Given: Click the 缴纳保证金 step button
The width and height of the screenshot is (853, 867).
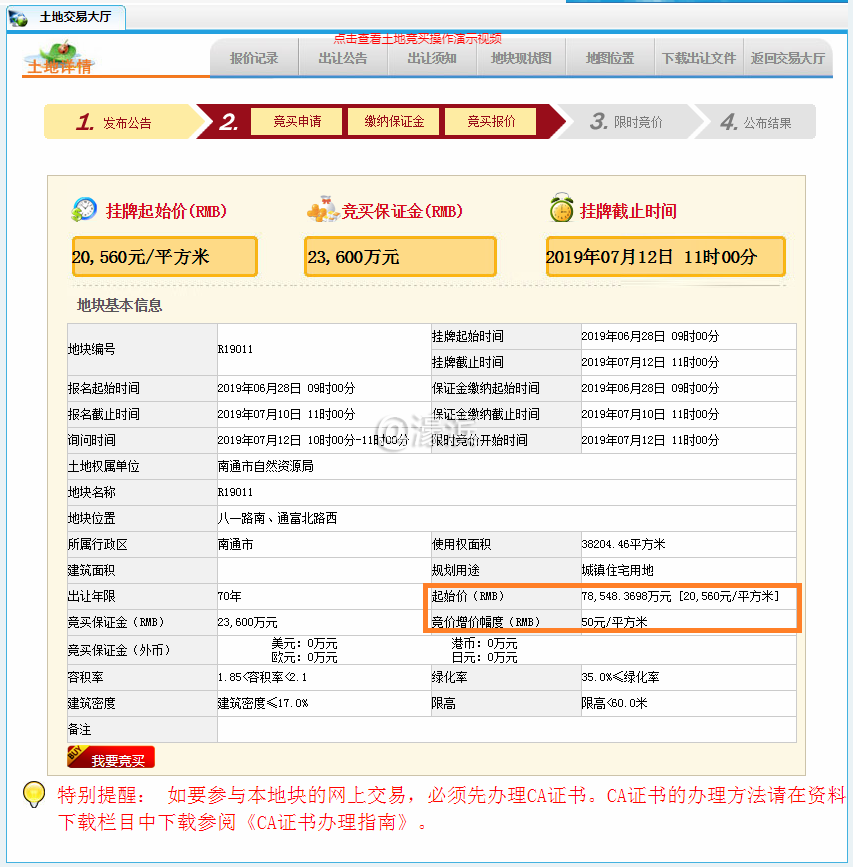Looking at the screenshot, I should point(394,122).
